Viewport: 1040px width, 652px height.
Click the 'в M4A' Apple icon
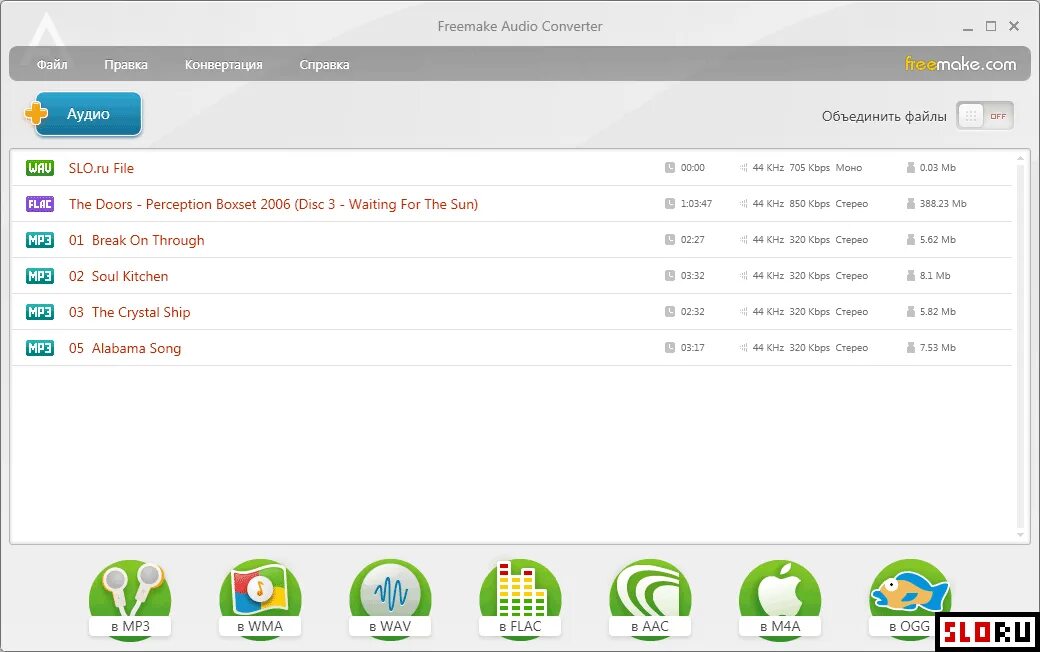point(780,599)
